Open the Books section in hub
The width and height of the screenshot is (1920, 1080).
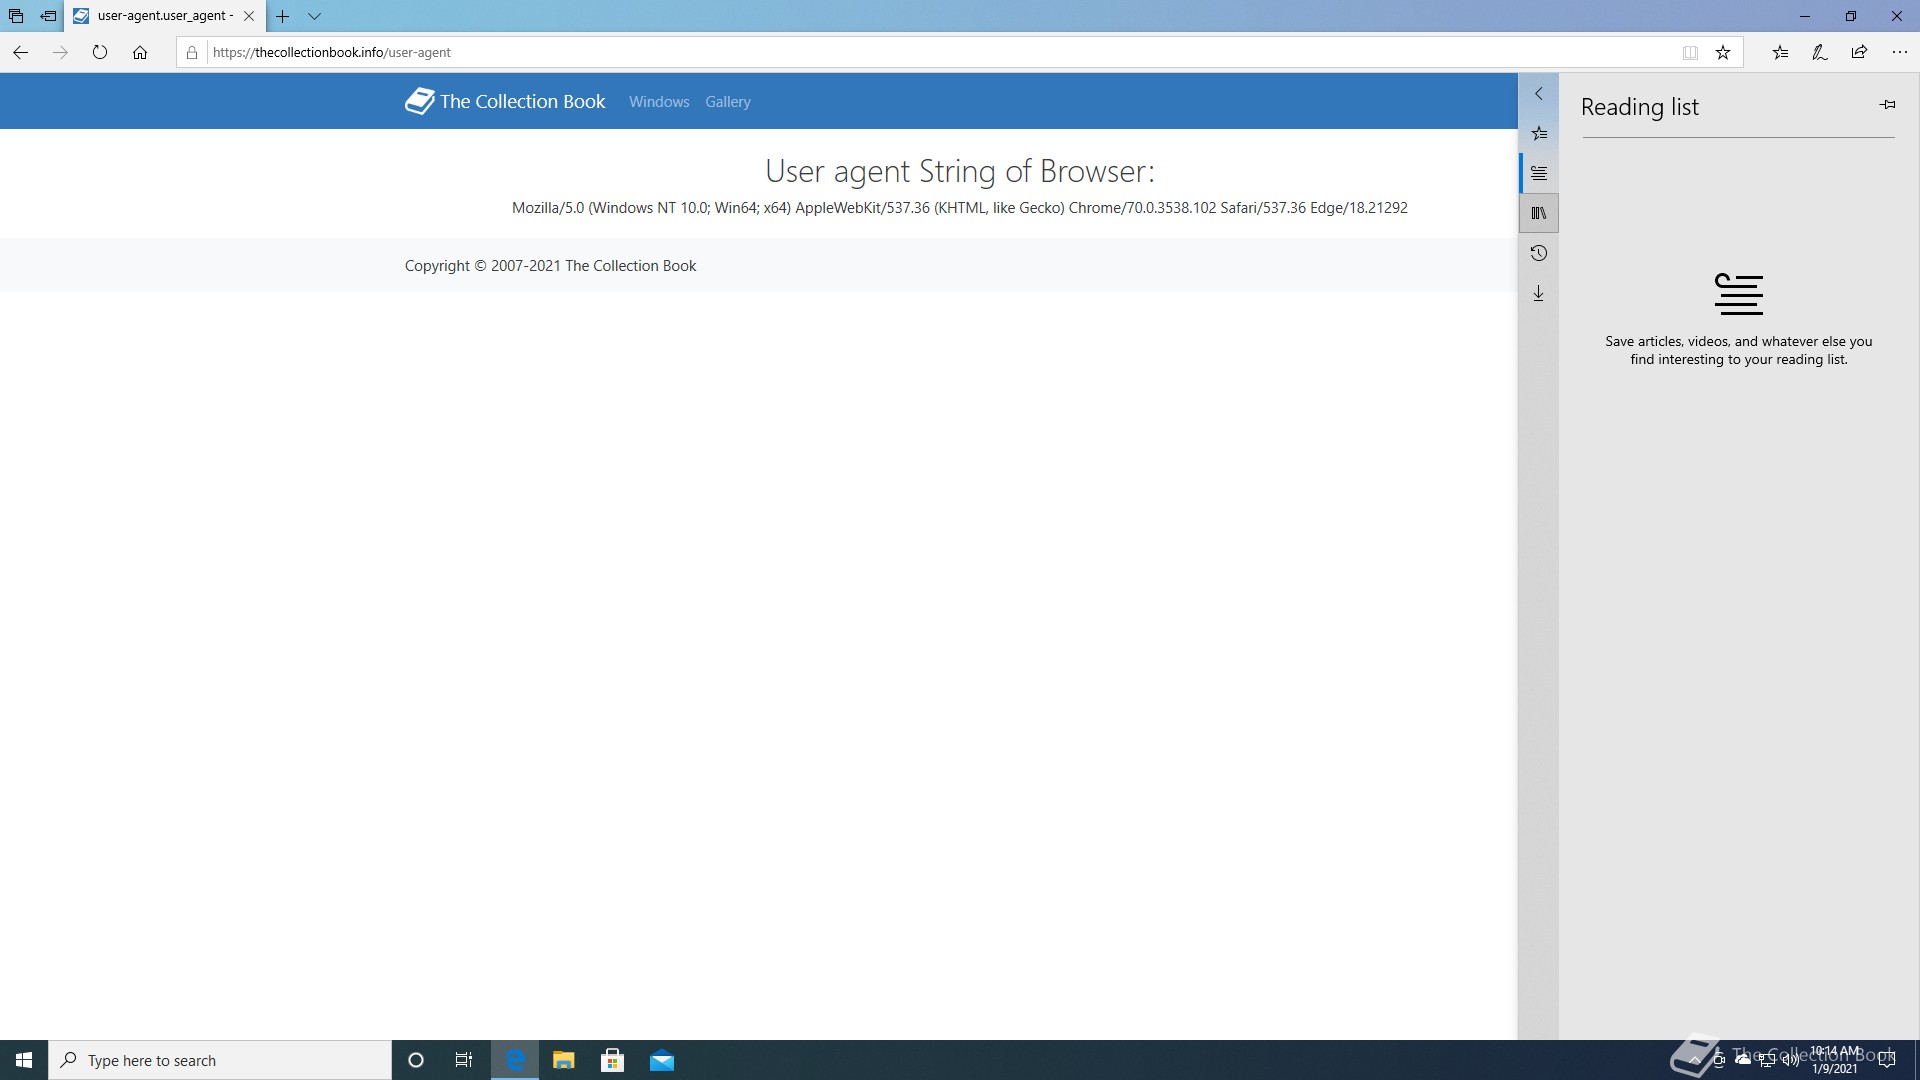coord(1539,213)
